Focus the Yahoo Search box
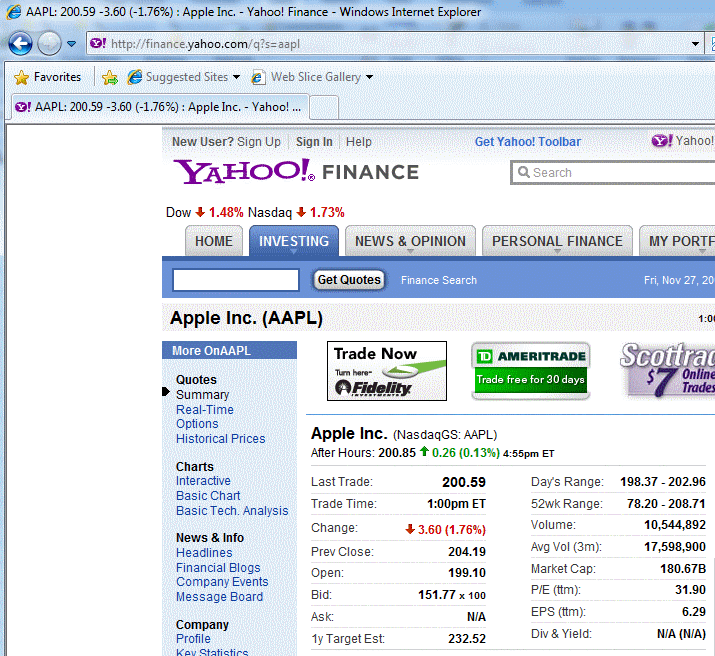Image resolution: width=715 pixels, height=656 pixels. [613, 172]
